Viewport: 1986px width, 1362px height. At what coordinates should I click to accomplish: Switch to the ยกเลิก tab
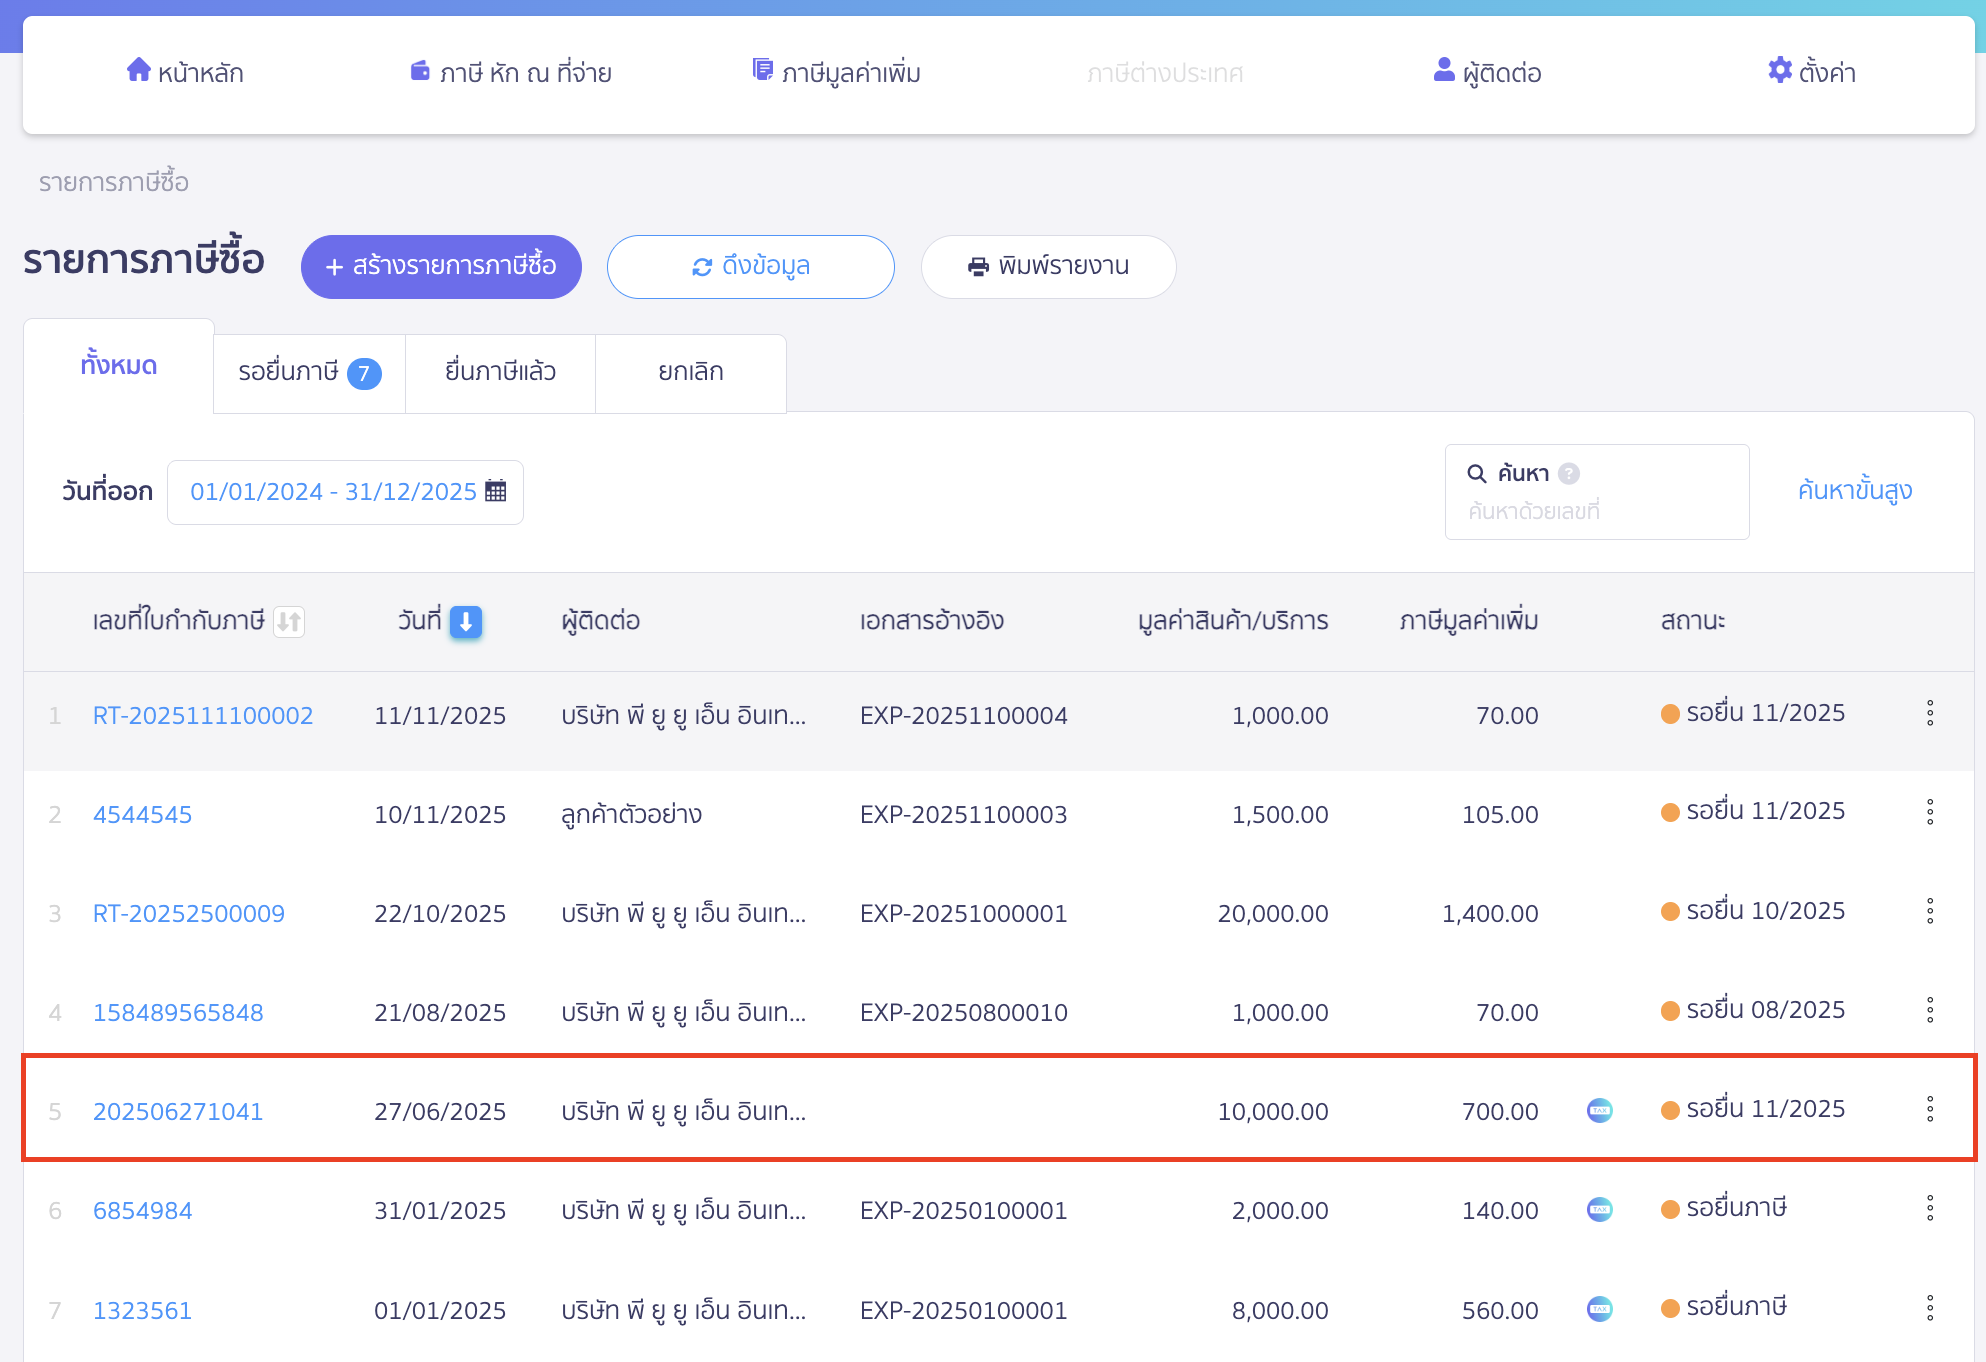click(690, 373)
